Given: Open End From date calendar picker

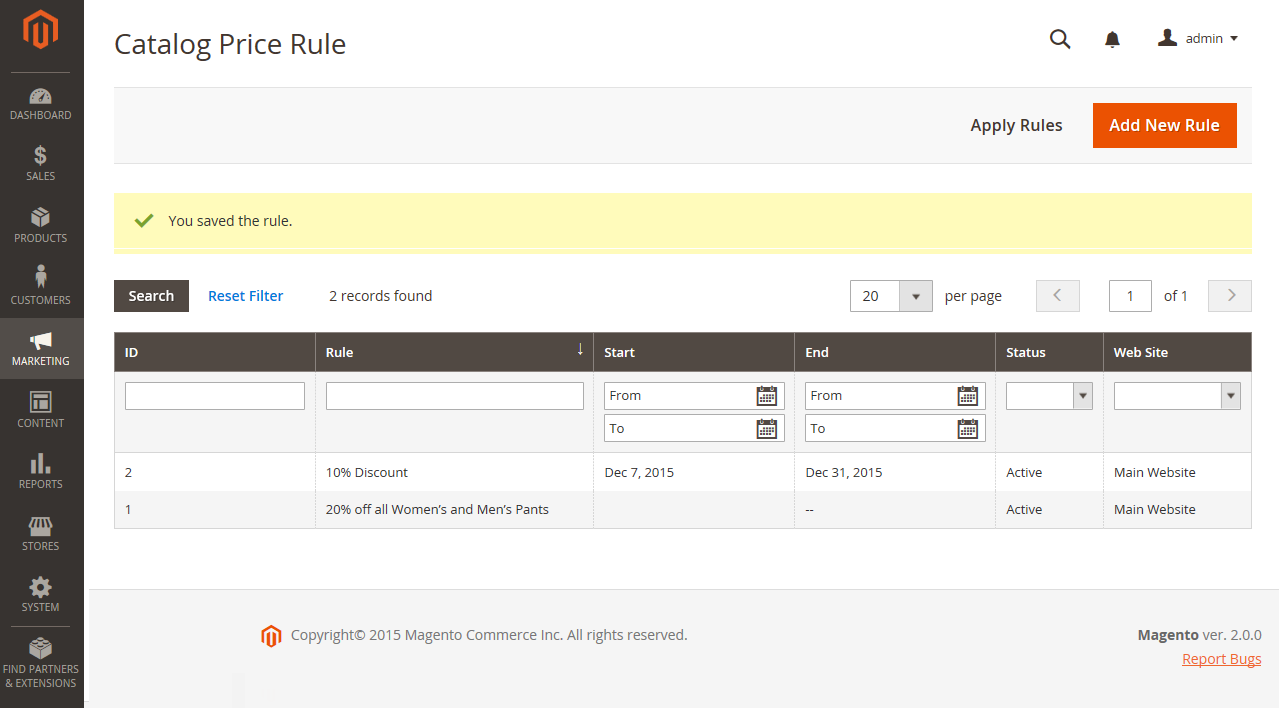Looking at the screenshot, I should pos(968,396).
